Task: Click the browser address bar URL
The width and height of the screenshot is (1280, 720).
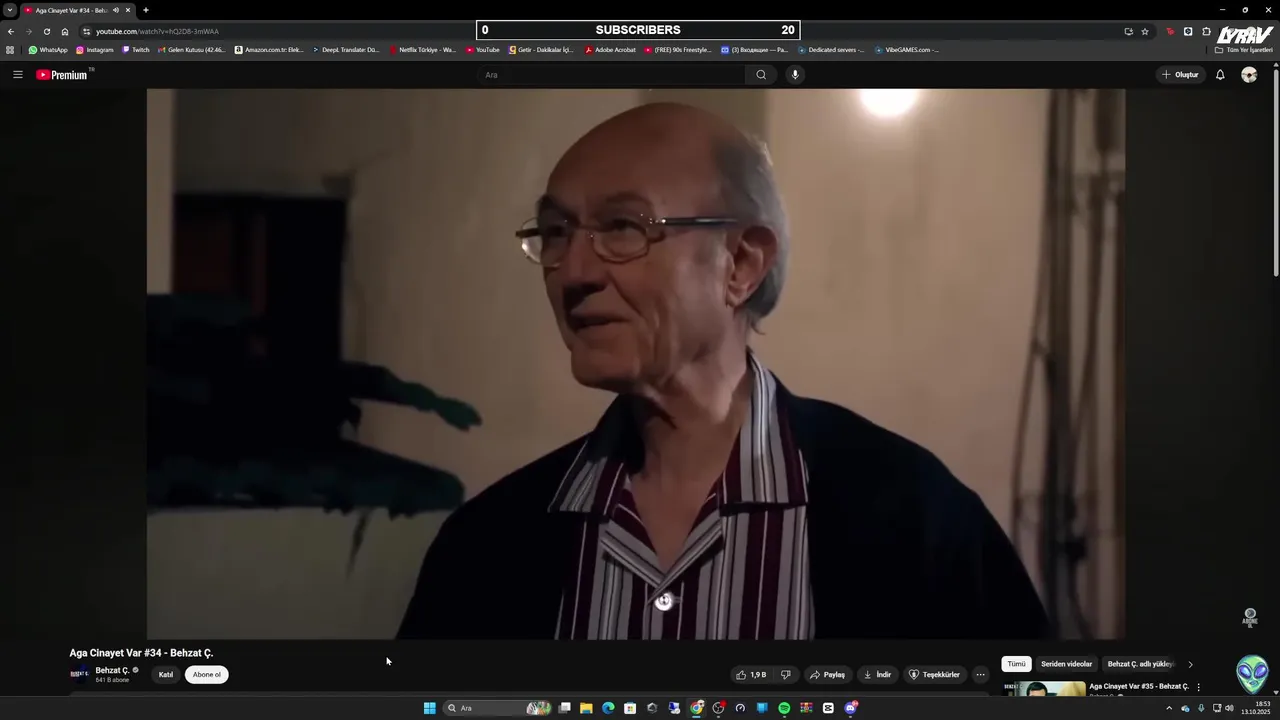Action: point(157,31)
